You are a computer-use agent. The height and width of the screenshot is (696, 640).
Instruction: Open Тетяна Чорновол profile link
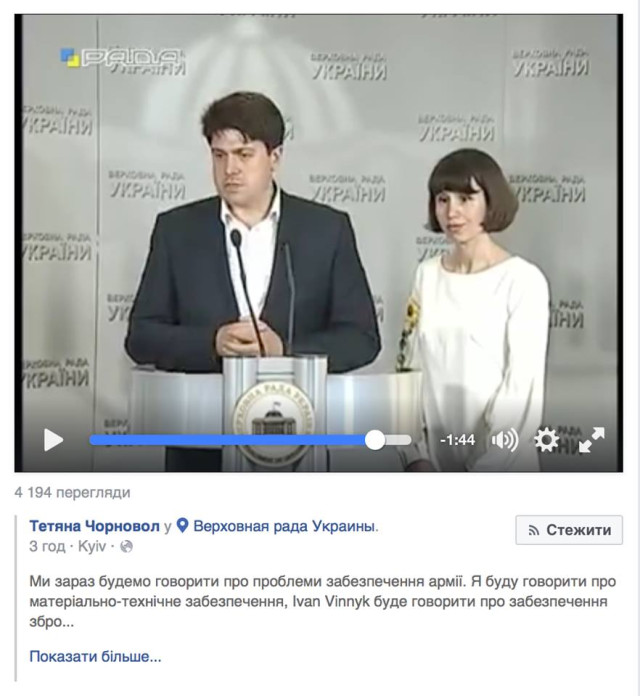coord(94,526)
